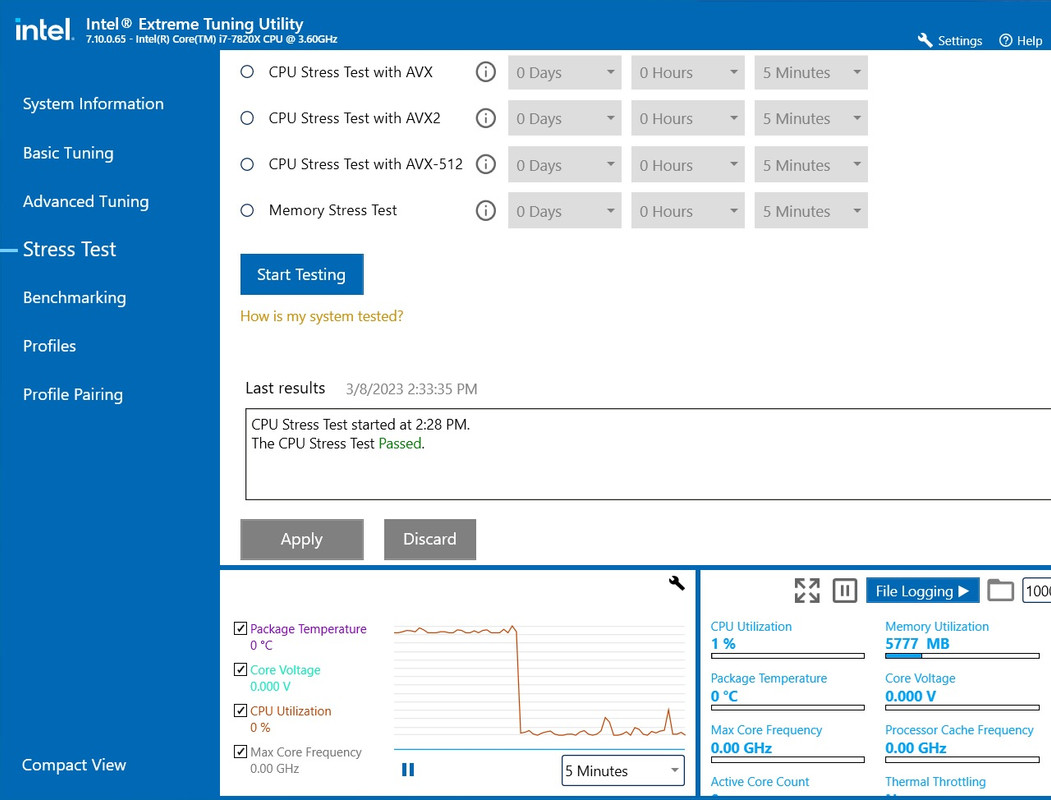Open Minutes dropdown for AVX stress test
1051x800 pixels.
tap(811, 72)
